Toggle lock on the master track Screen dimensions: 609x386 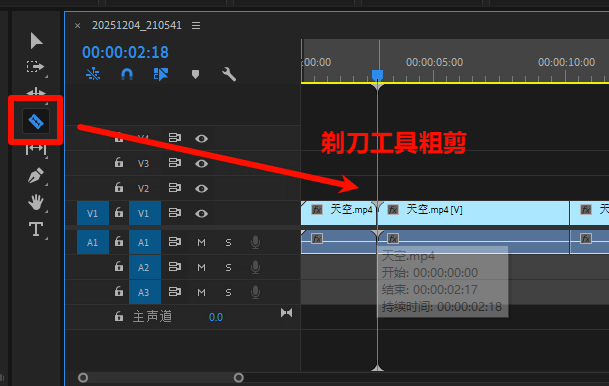pyautogui.click(x=119, y=316)
